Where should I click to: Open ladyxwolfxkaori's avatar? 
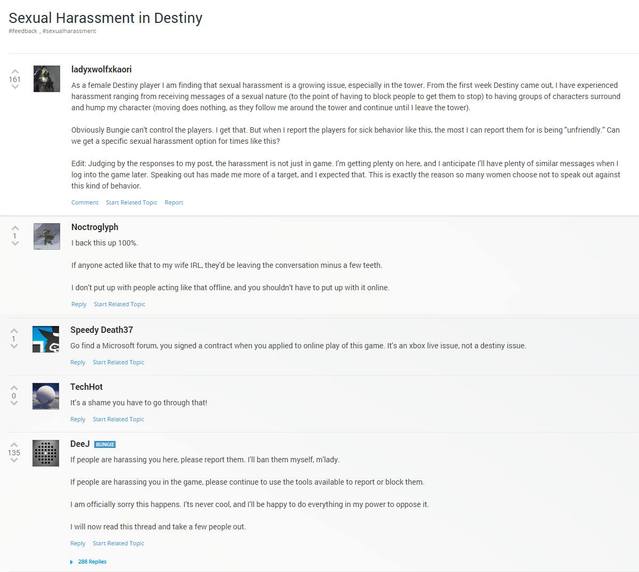(47, 78)
